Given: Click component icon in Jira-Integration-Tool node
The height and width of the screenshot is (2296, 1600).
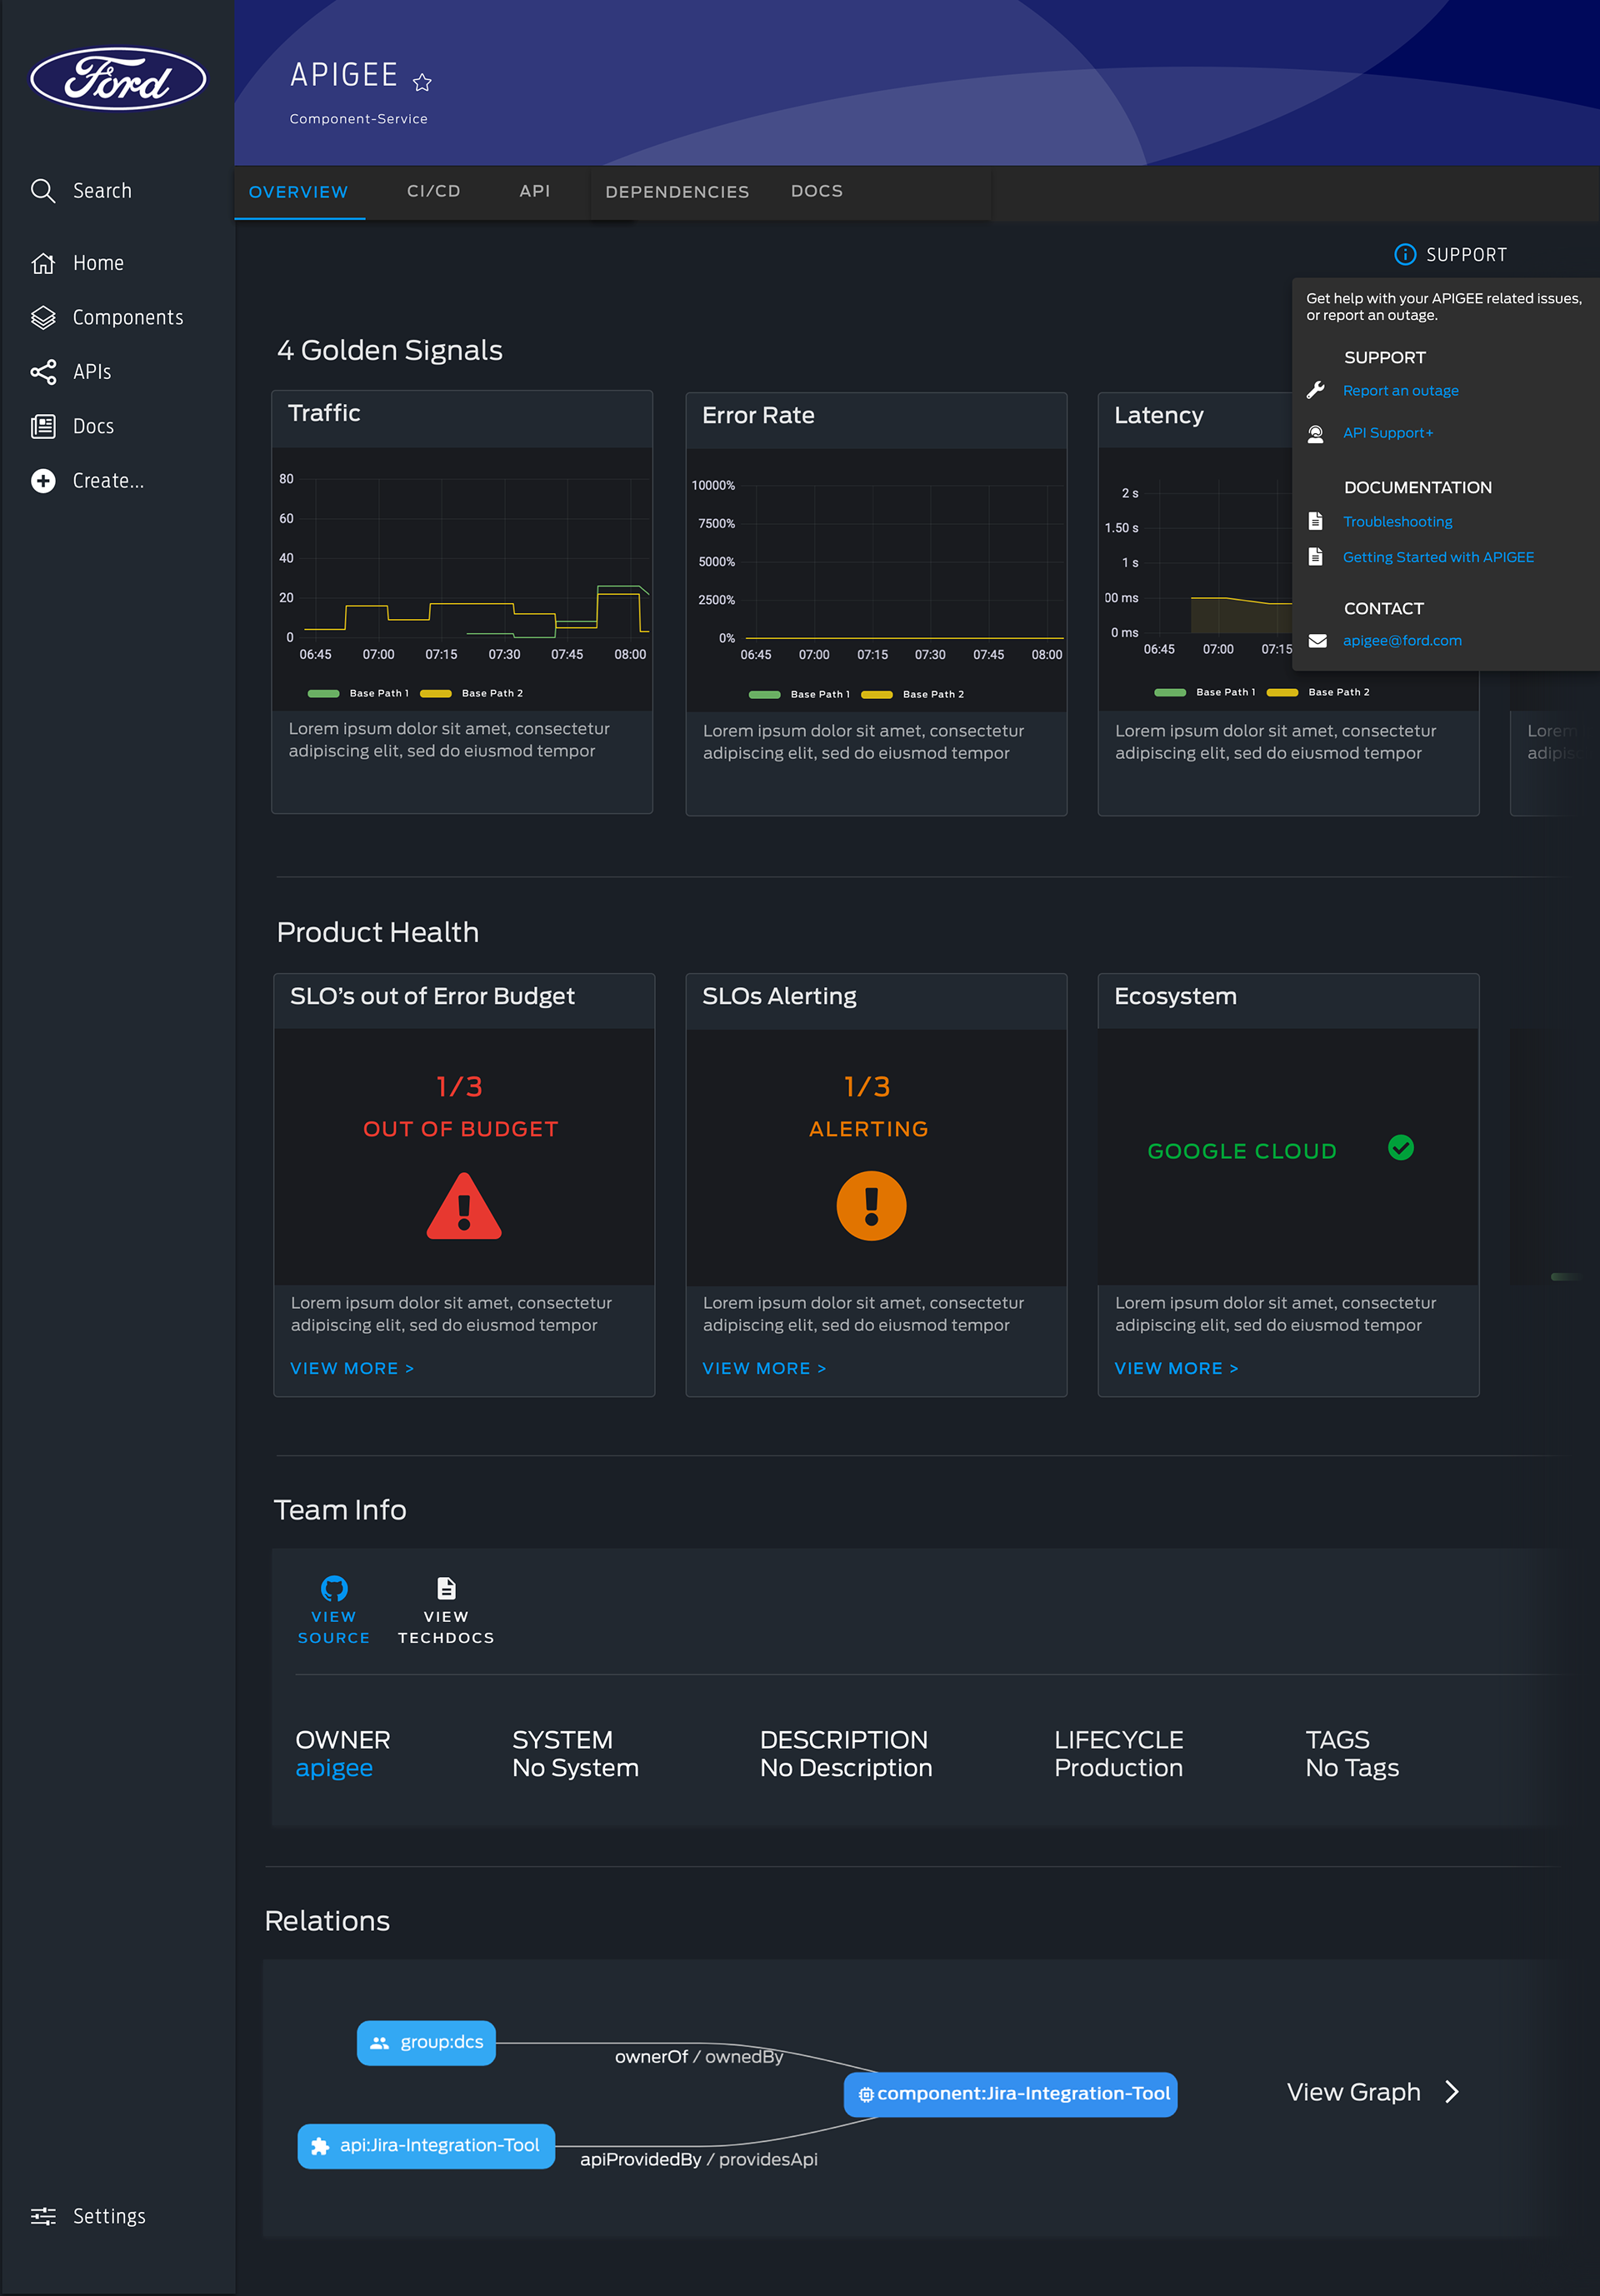Looking at the screenshot, I should pos(866,2094).
